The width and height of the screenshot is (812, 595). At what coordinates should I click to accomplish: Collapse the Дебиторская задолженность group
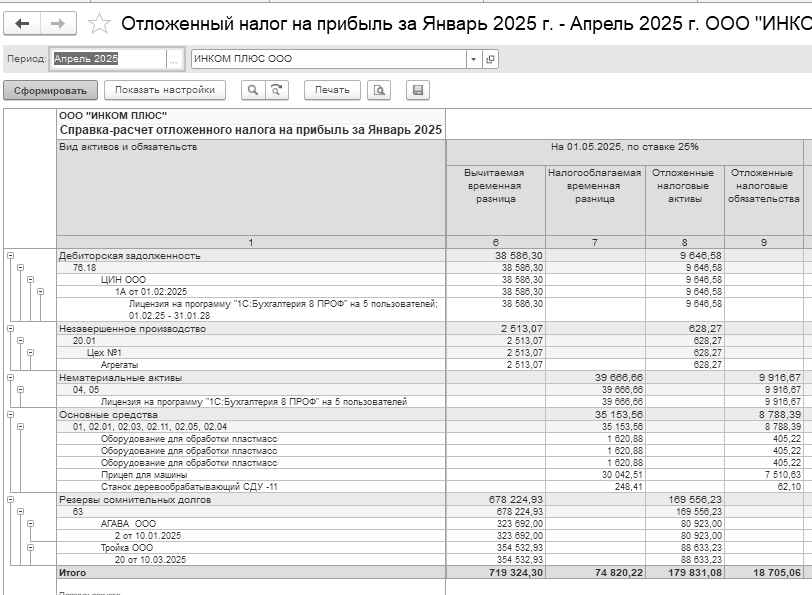pos(10,255)
